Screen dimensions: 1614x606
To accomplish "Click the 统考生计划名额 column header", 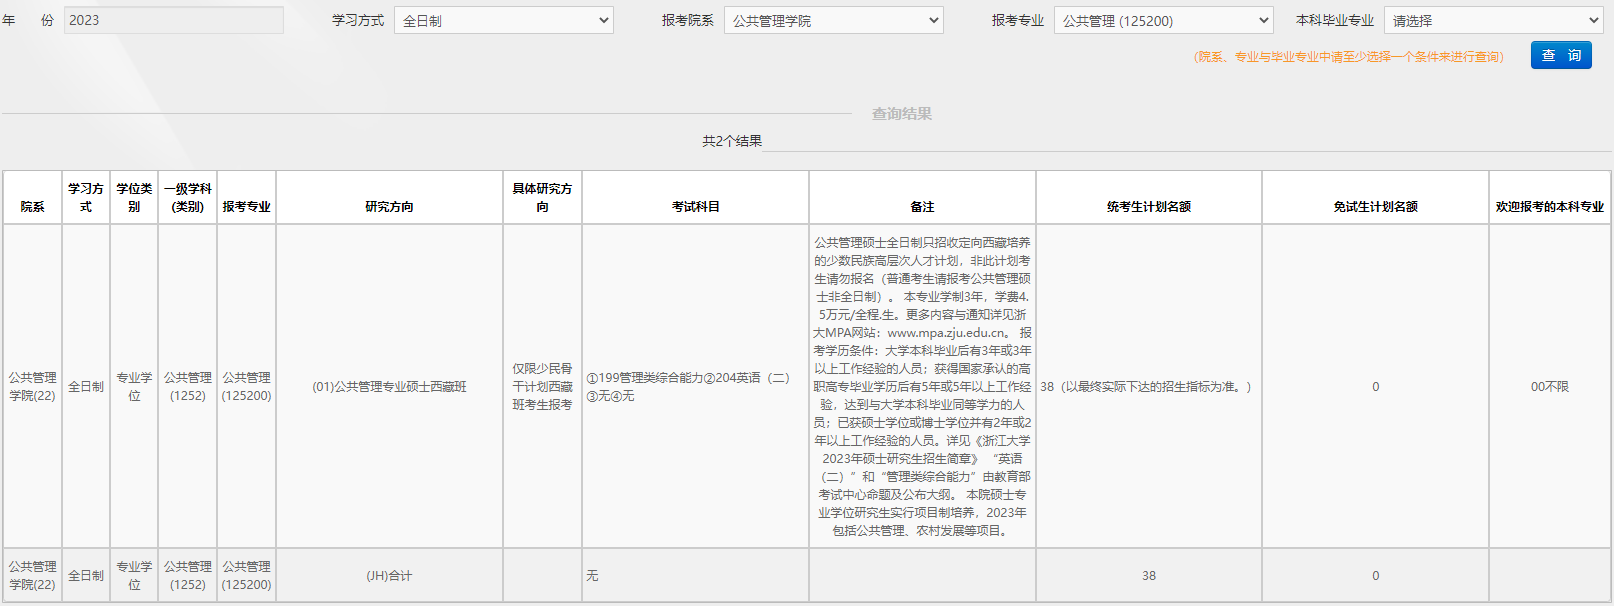I will [1148, 207].
